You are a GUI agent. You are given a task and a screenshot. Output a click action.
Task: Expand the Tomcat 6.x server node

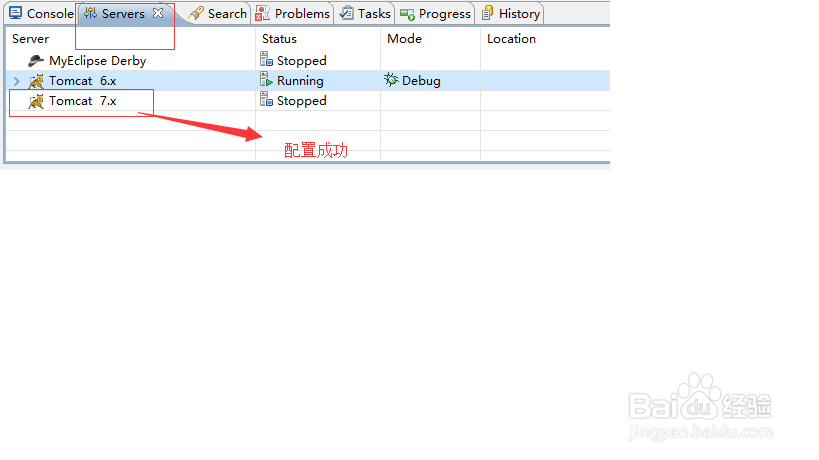(17, 81)
